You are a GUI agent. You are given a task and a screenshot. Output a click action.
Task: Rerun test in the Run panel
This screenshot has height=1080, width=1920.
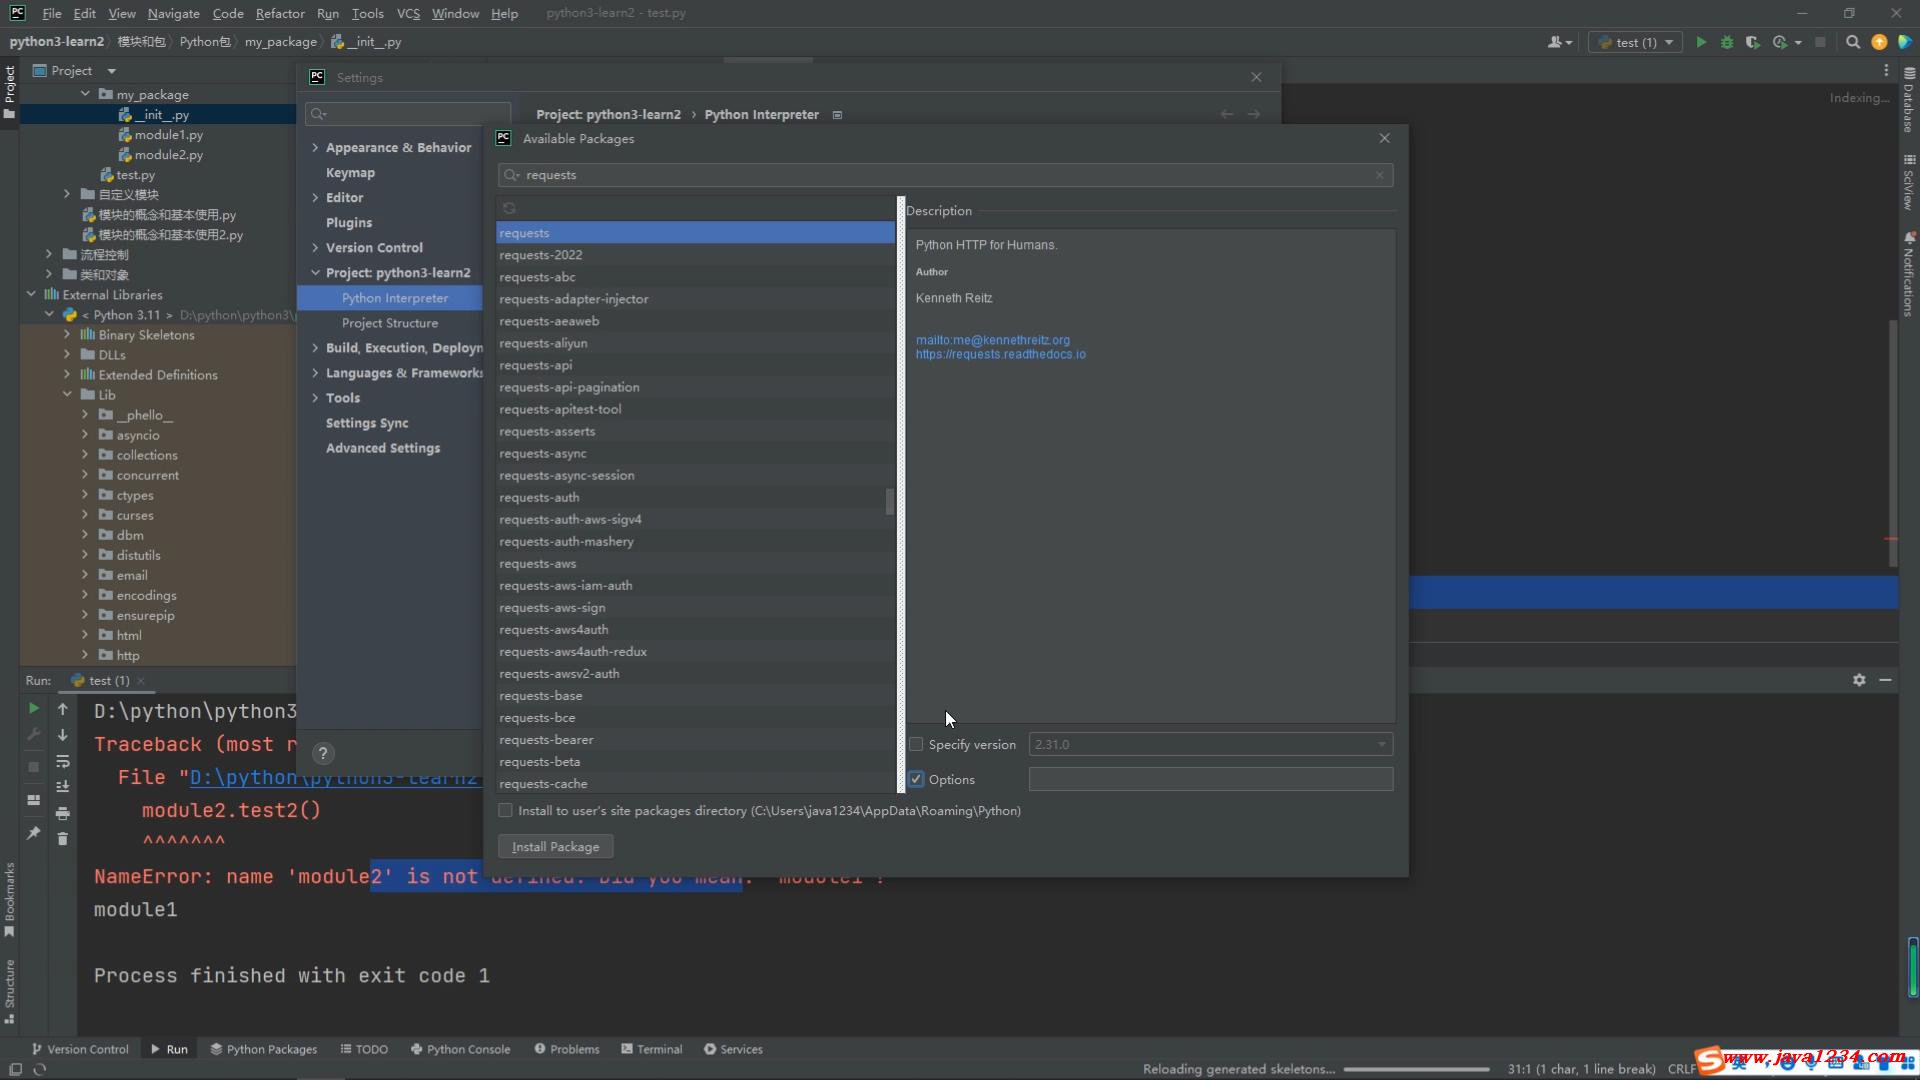[33, 708]
